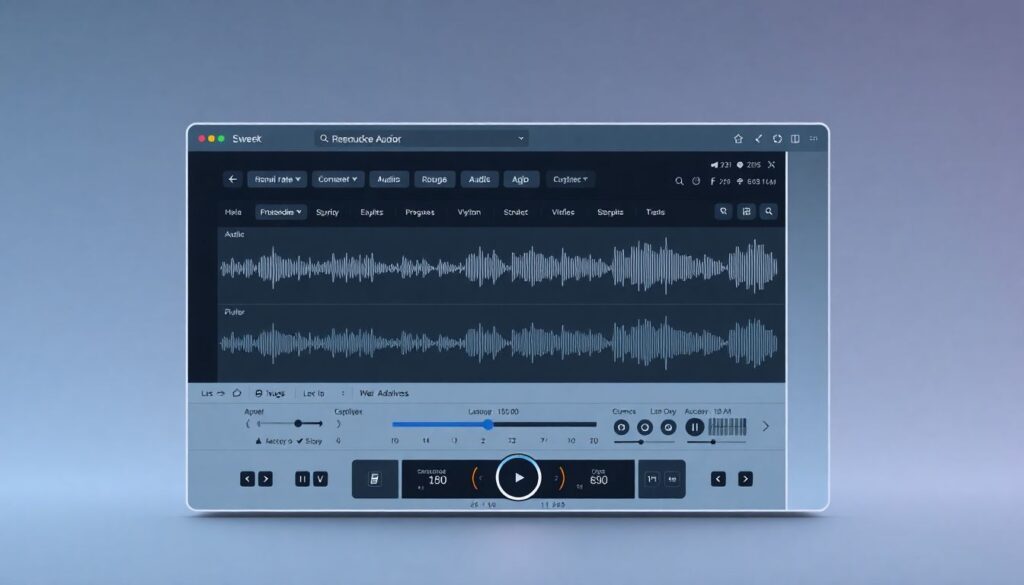The height and width of the screenshot is (585, 1024).
Task: Click the Resoucke Audior search field
Action: [x=421, y=139]
